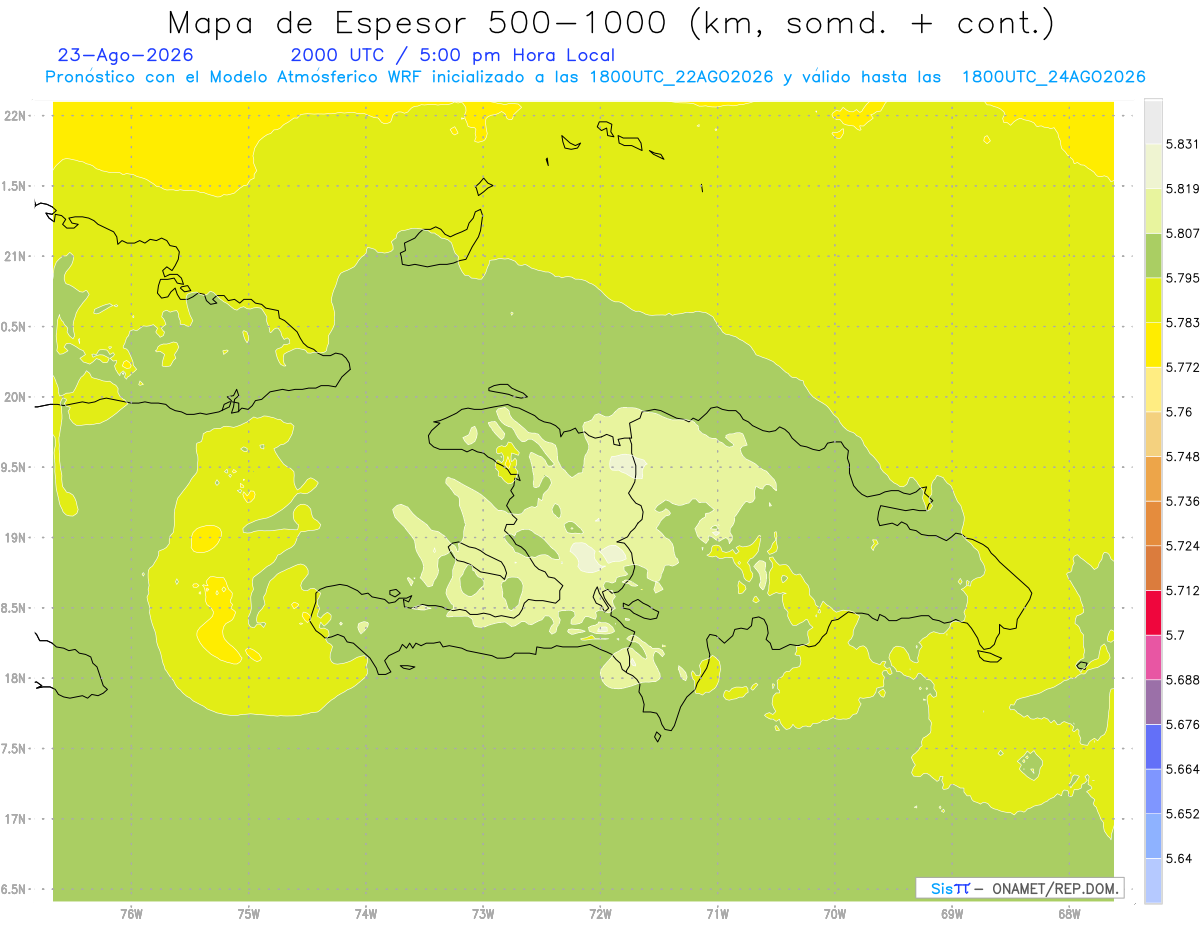Viewport: 1200px width, 927px height.
Task: Click the latitude label '17N'
Action: (14, 819)
